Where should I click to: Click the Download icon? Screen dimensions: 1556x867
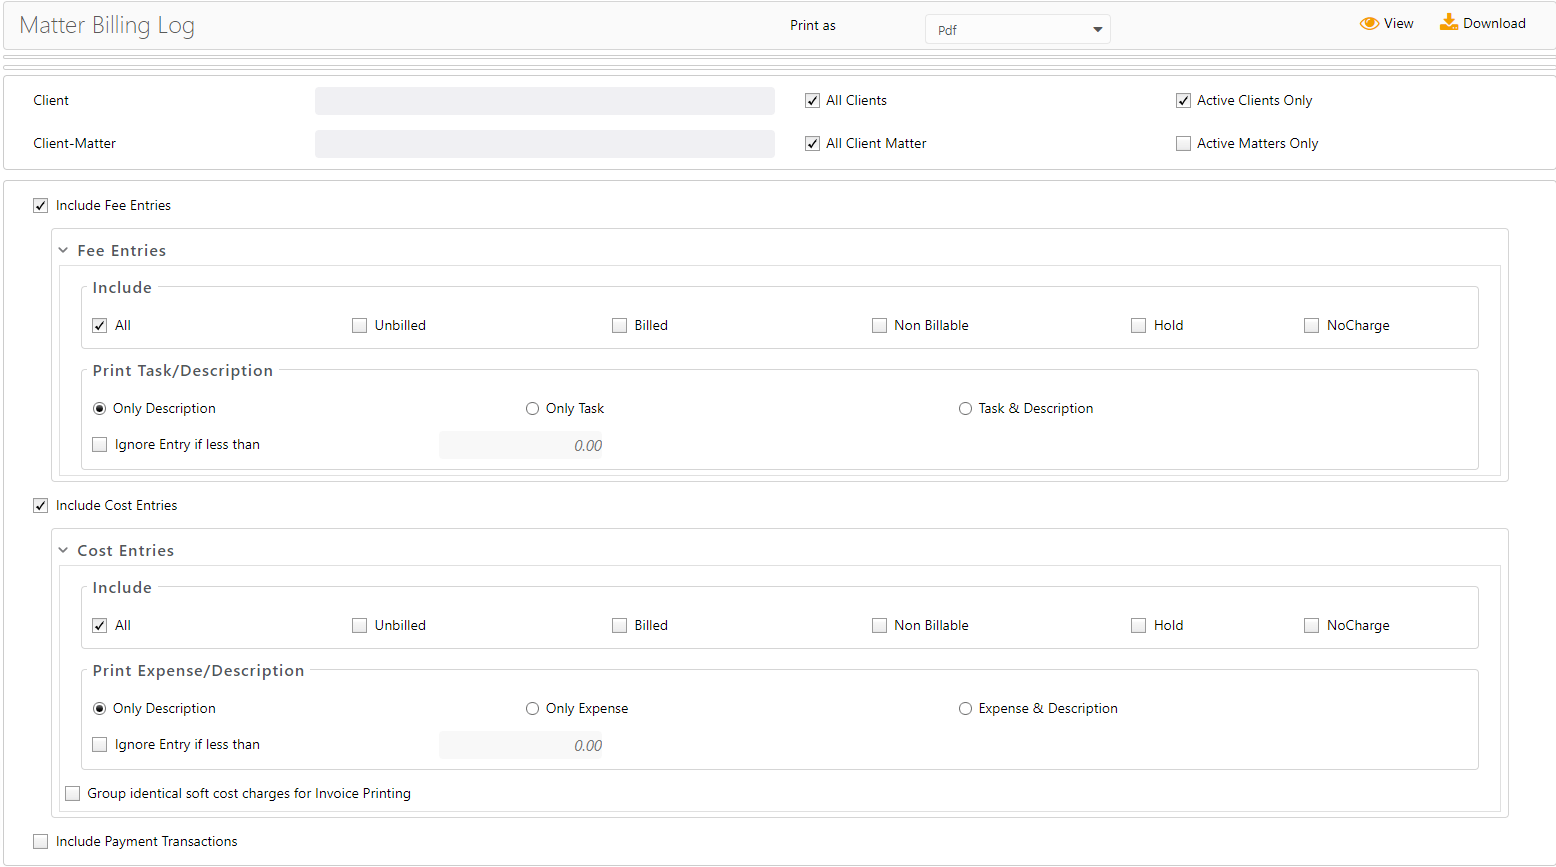click(x=1448, y=23)
